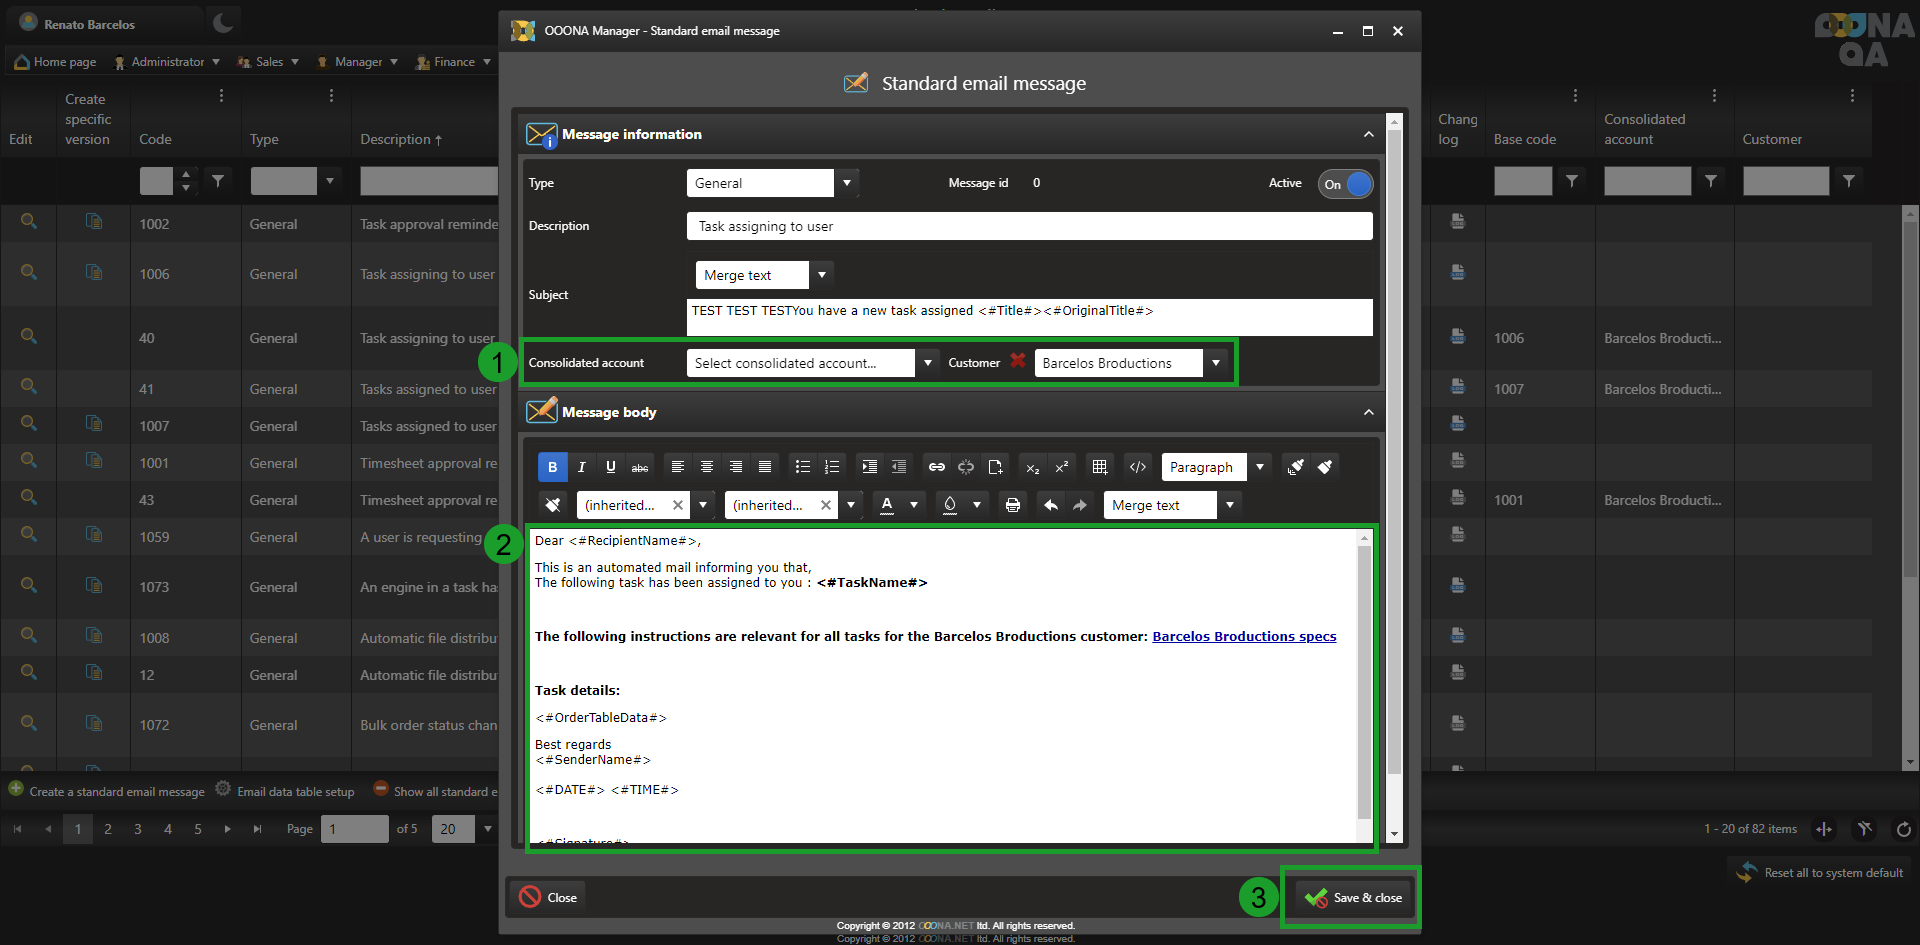Open the Administrator menu
The image size is (1920, 945).
(x=167, y=62)
